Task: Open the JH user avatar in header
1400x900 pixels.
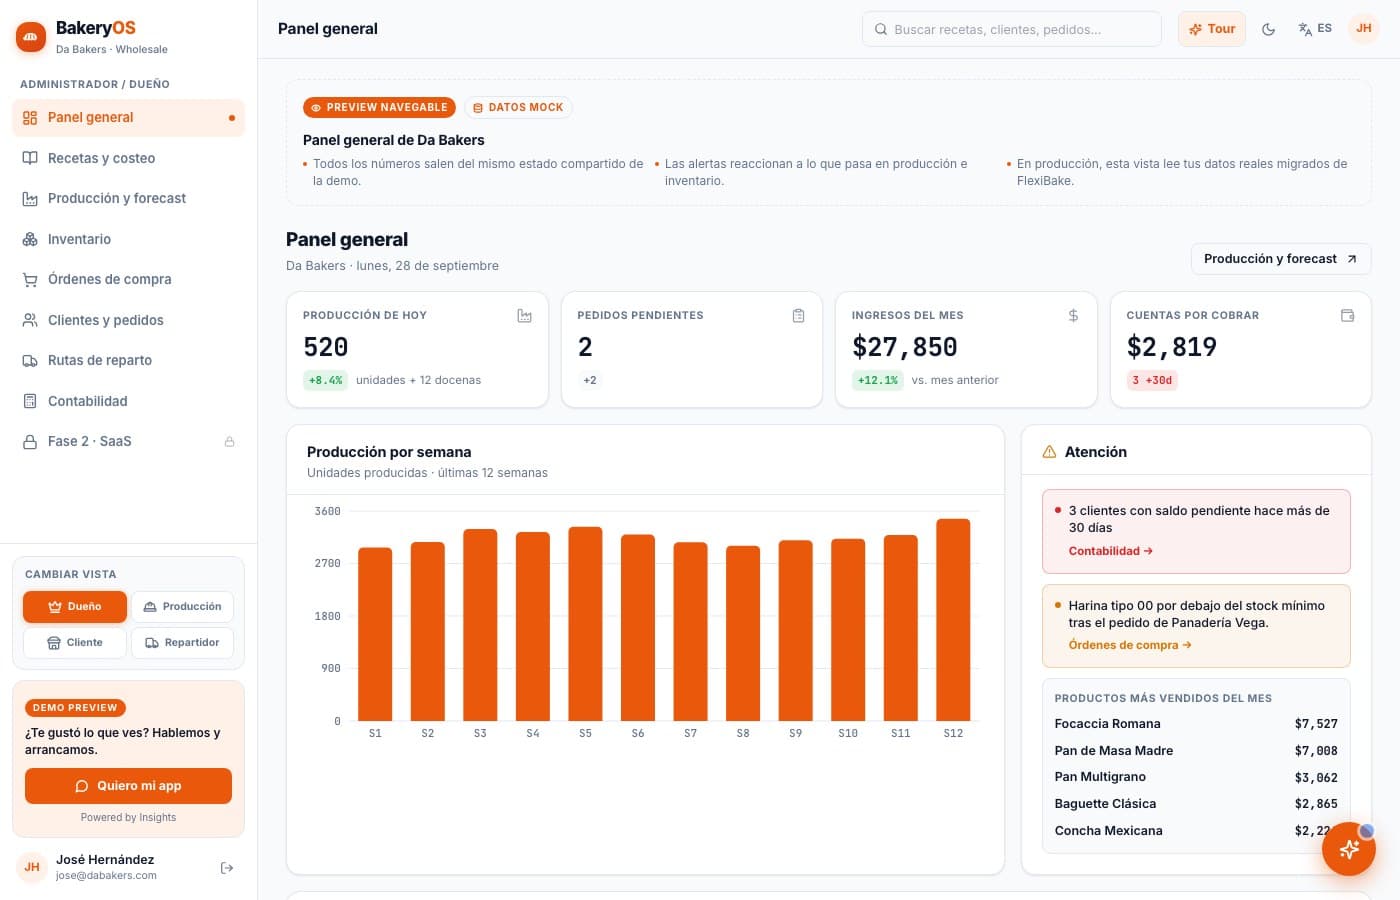Action: [x=1364, y=29]
